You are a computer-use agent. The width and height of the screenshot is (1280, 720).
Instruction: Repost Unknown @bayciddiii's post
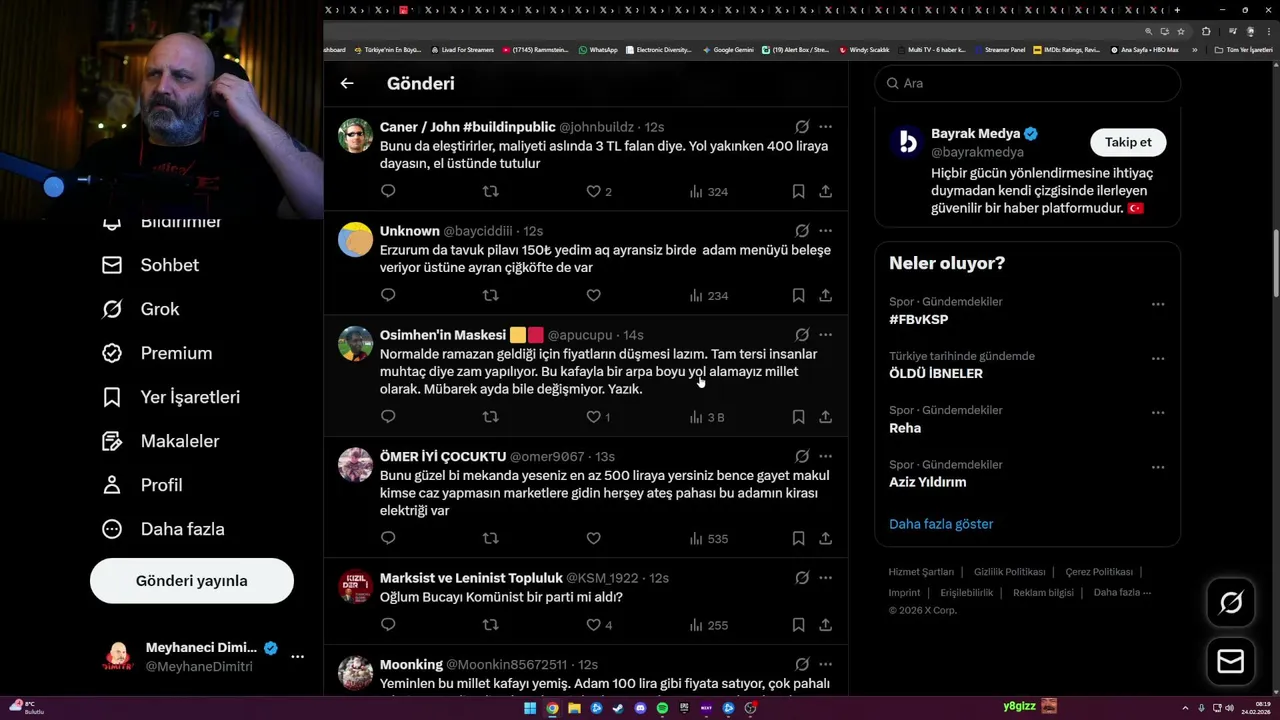point(490,295)
